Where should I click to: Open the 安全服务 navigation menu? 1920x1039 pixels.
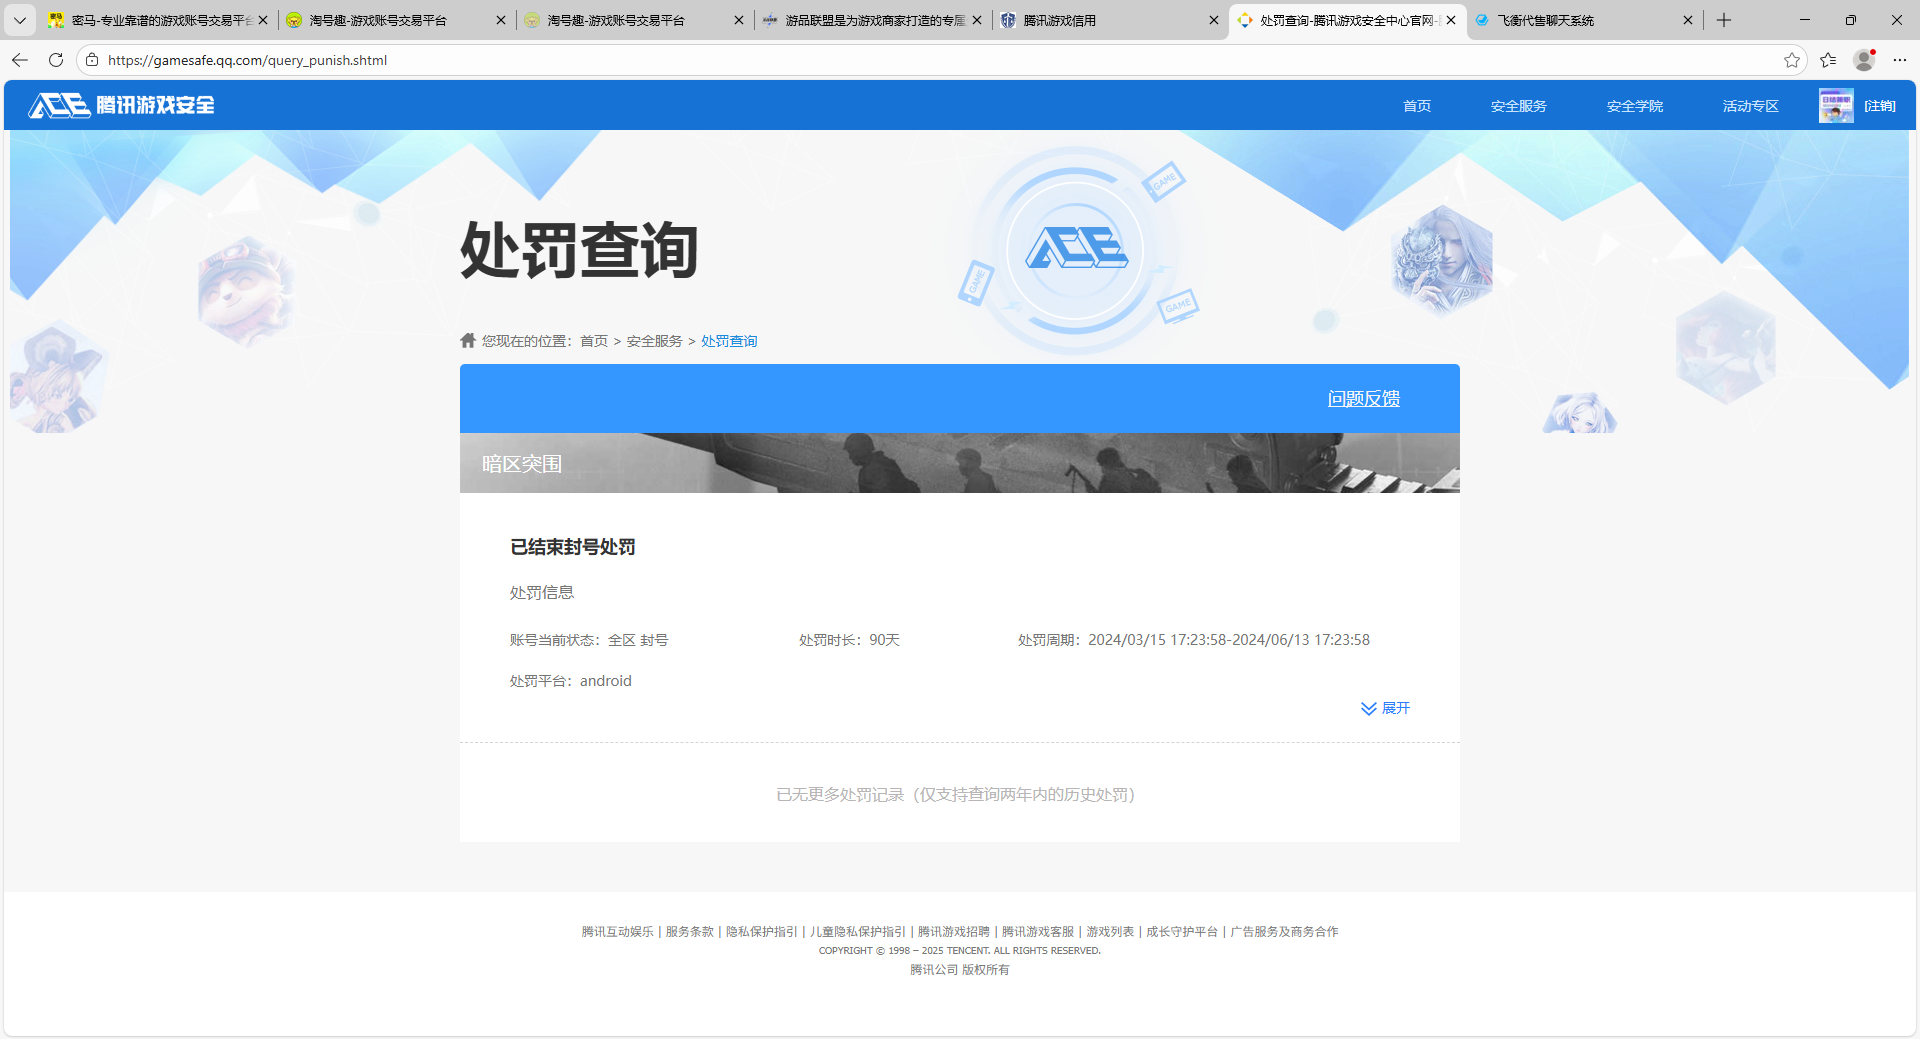click(1517, 105)
